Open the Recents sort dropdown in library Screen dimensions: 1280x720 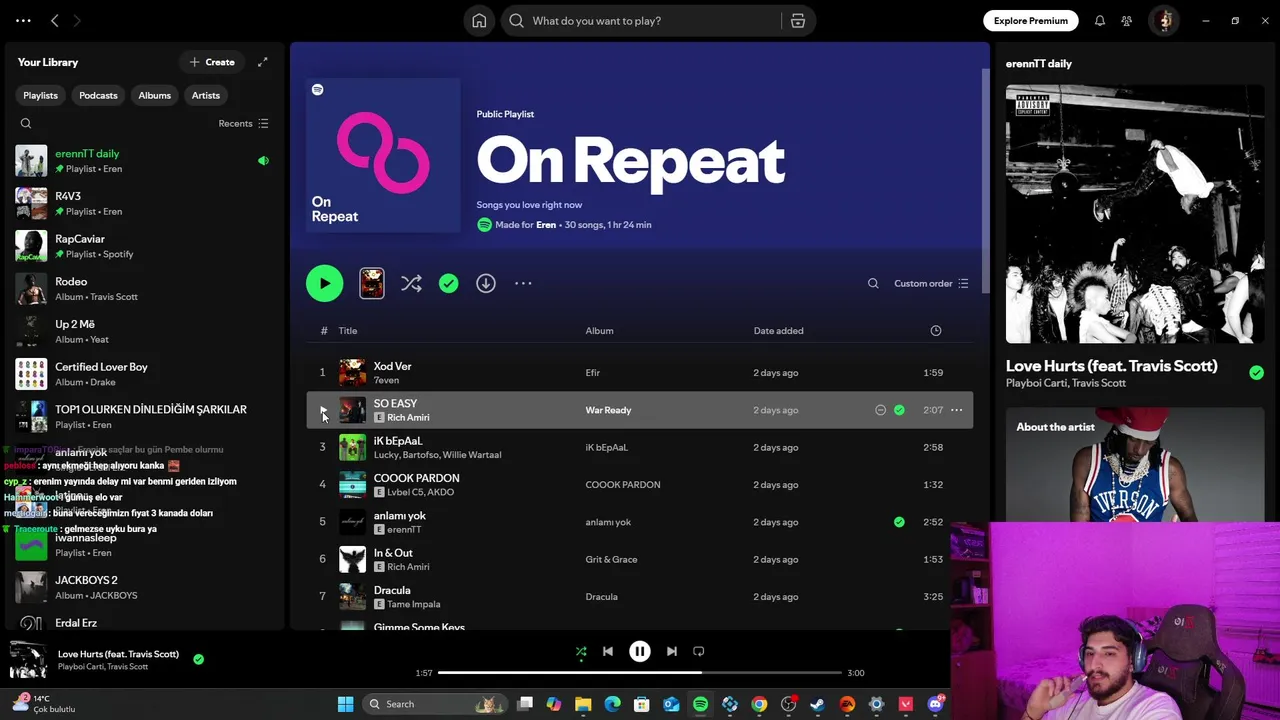point(243,124)
